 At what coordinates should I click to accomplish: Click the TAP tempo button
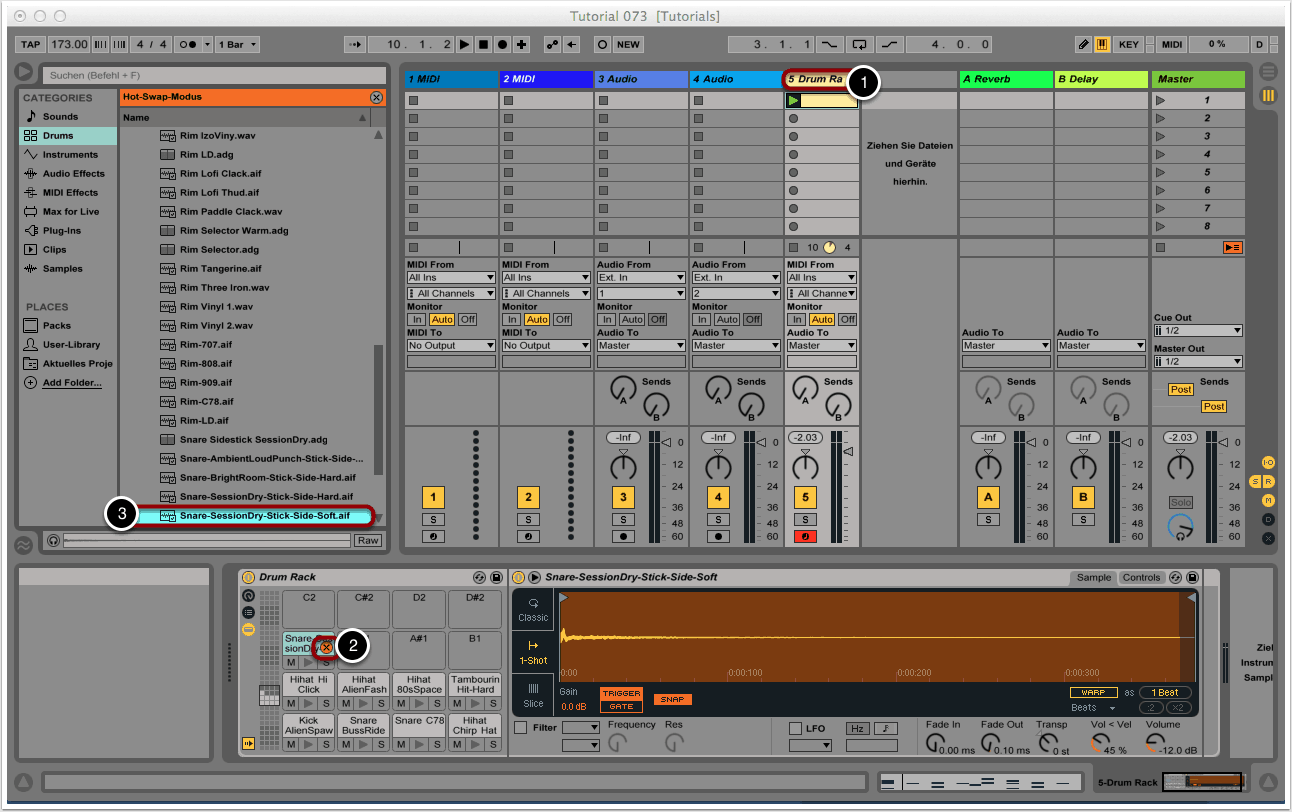(x=30, y=45)
